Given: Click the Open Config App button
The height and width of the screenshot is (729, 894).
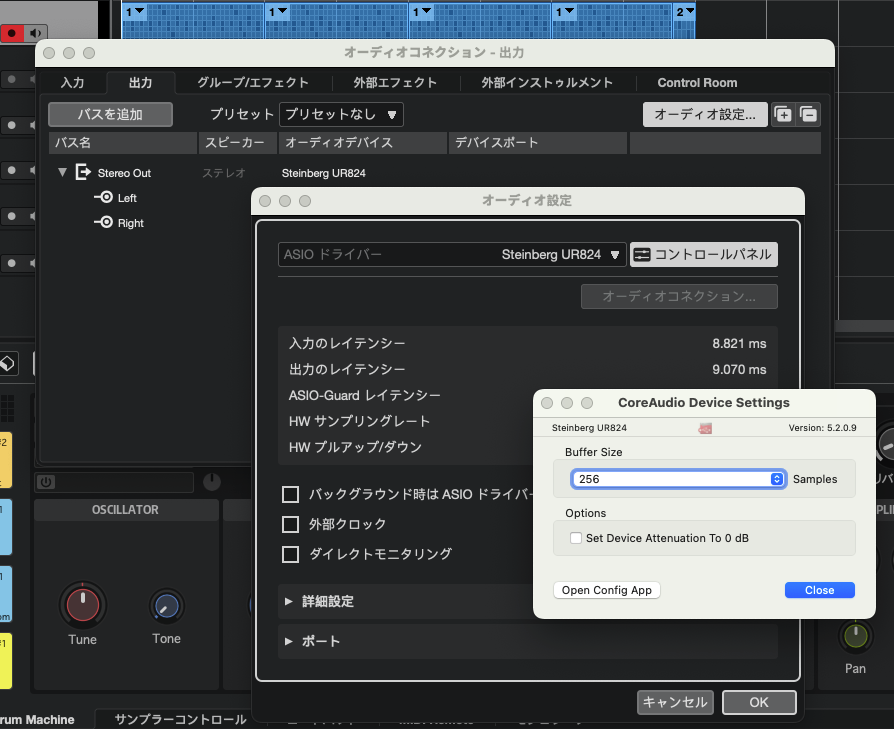Looking at the screenshot, I should click(606, 590).
